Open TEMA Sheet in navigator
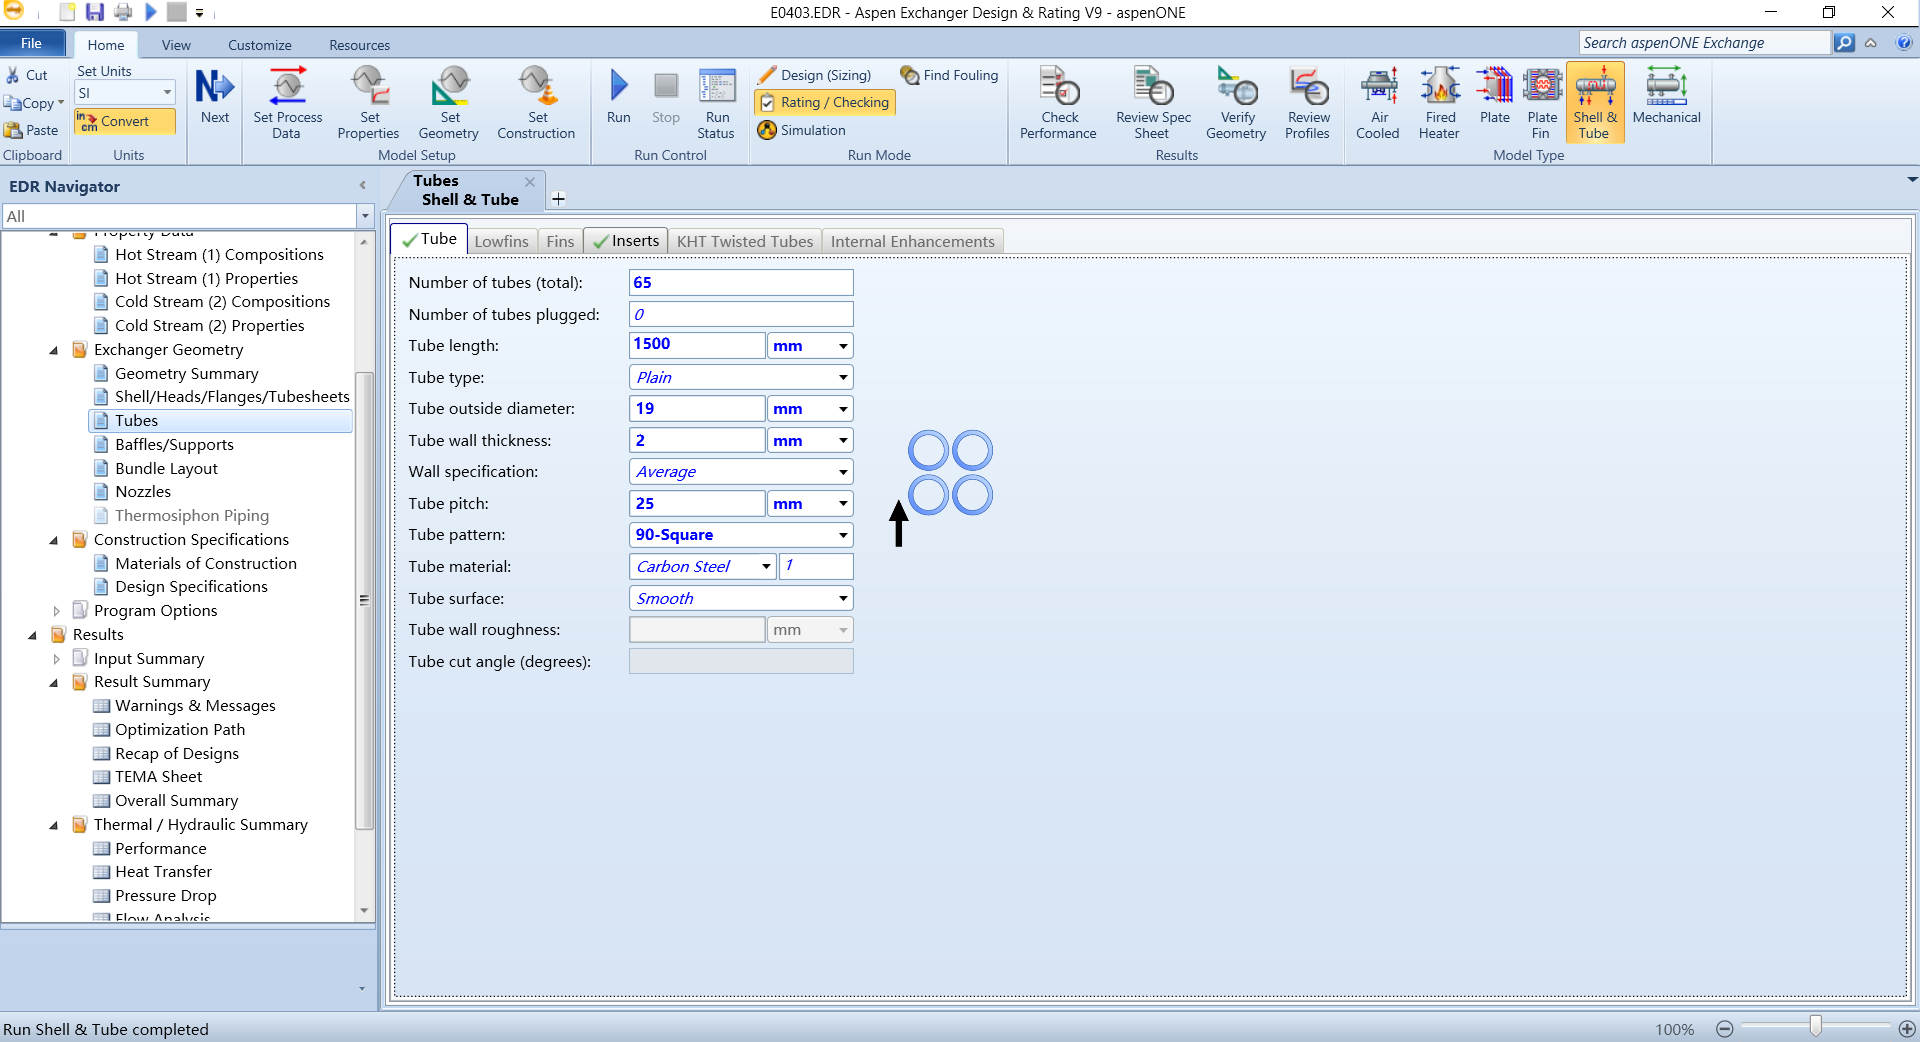This screenshot has height=1042, width=1920. (x=158, y=777)
